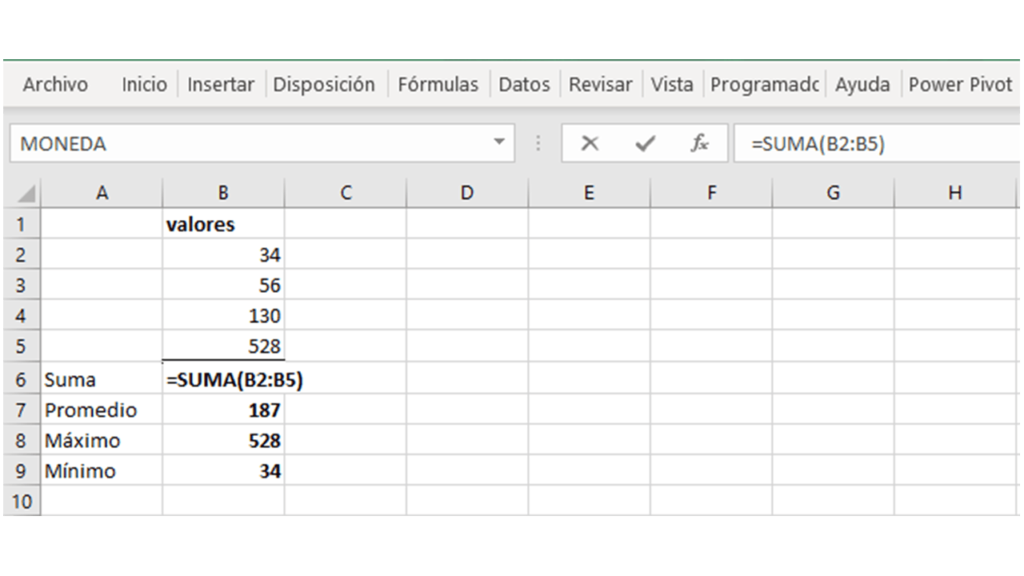1024x576 pixels.
Task: Expand the Name Box dropdown arrow
Action: coord(499,143)
